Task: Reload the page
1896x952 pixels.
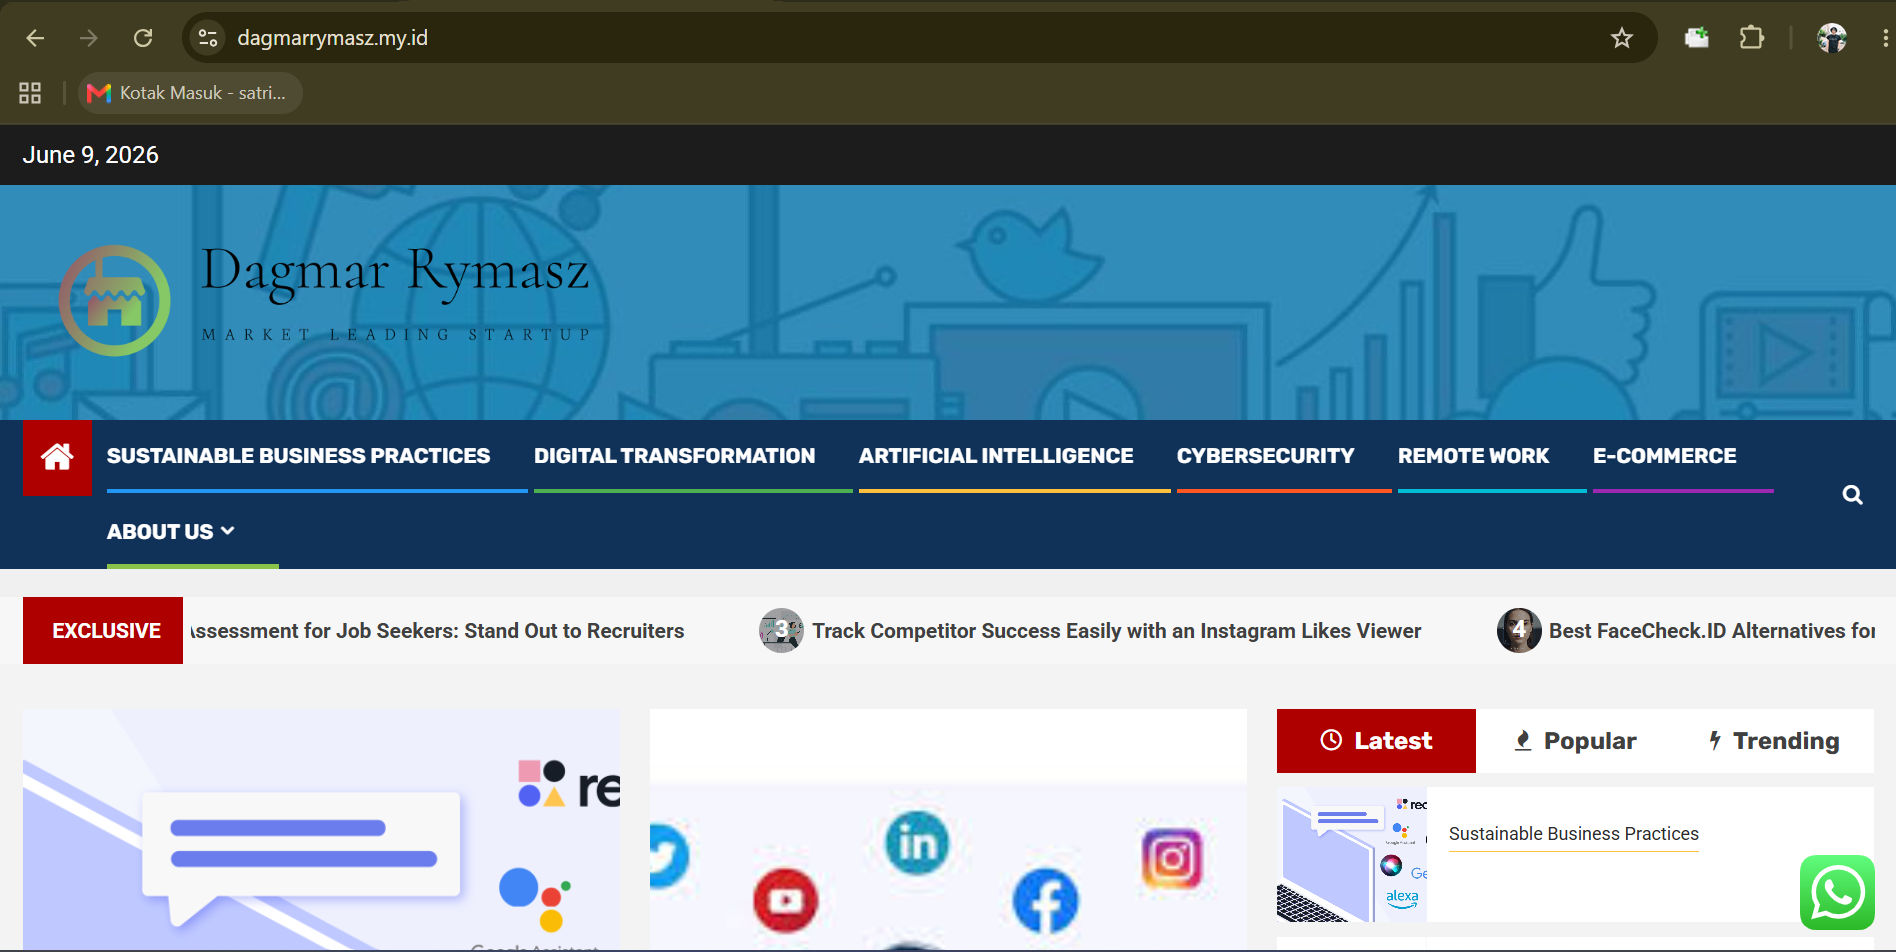Action: pos(143,38)
